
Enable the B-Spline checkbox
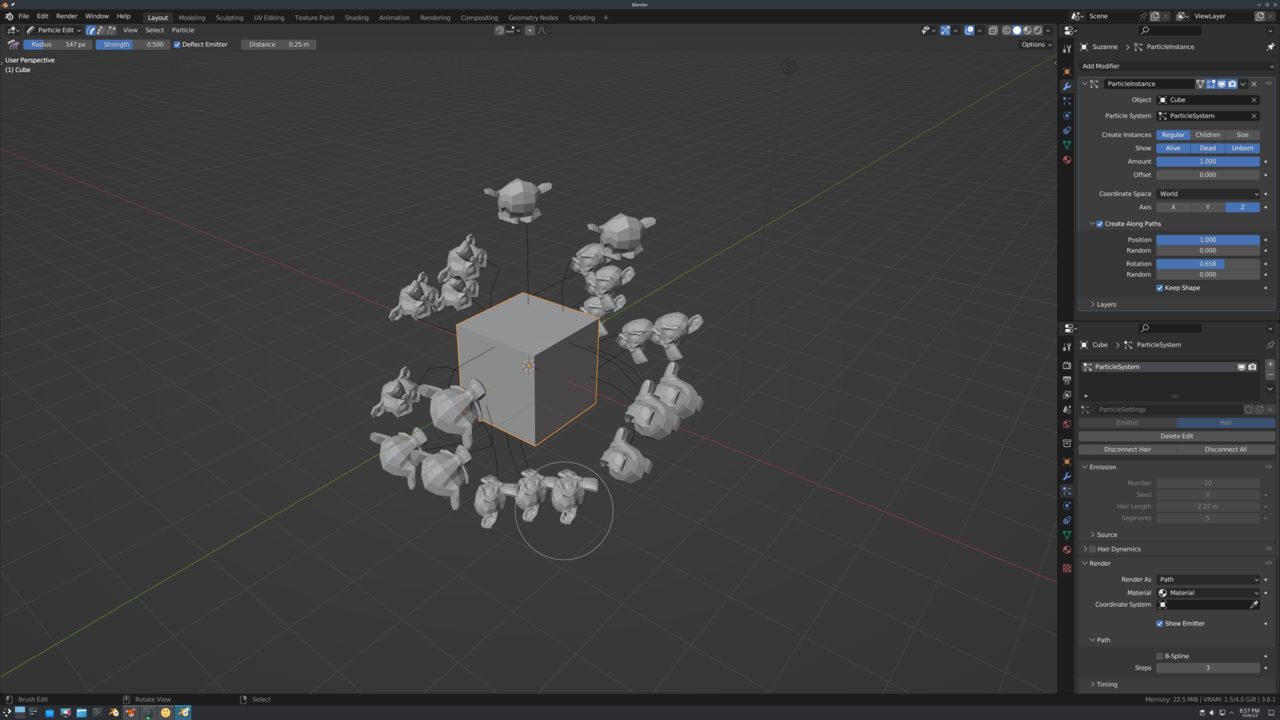tap(1160, 656)
